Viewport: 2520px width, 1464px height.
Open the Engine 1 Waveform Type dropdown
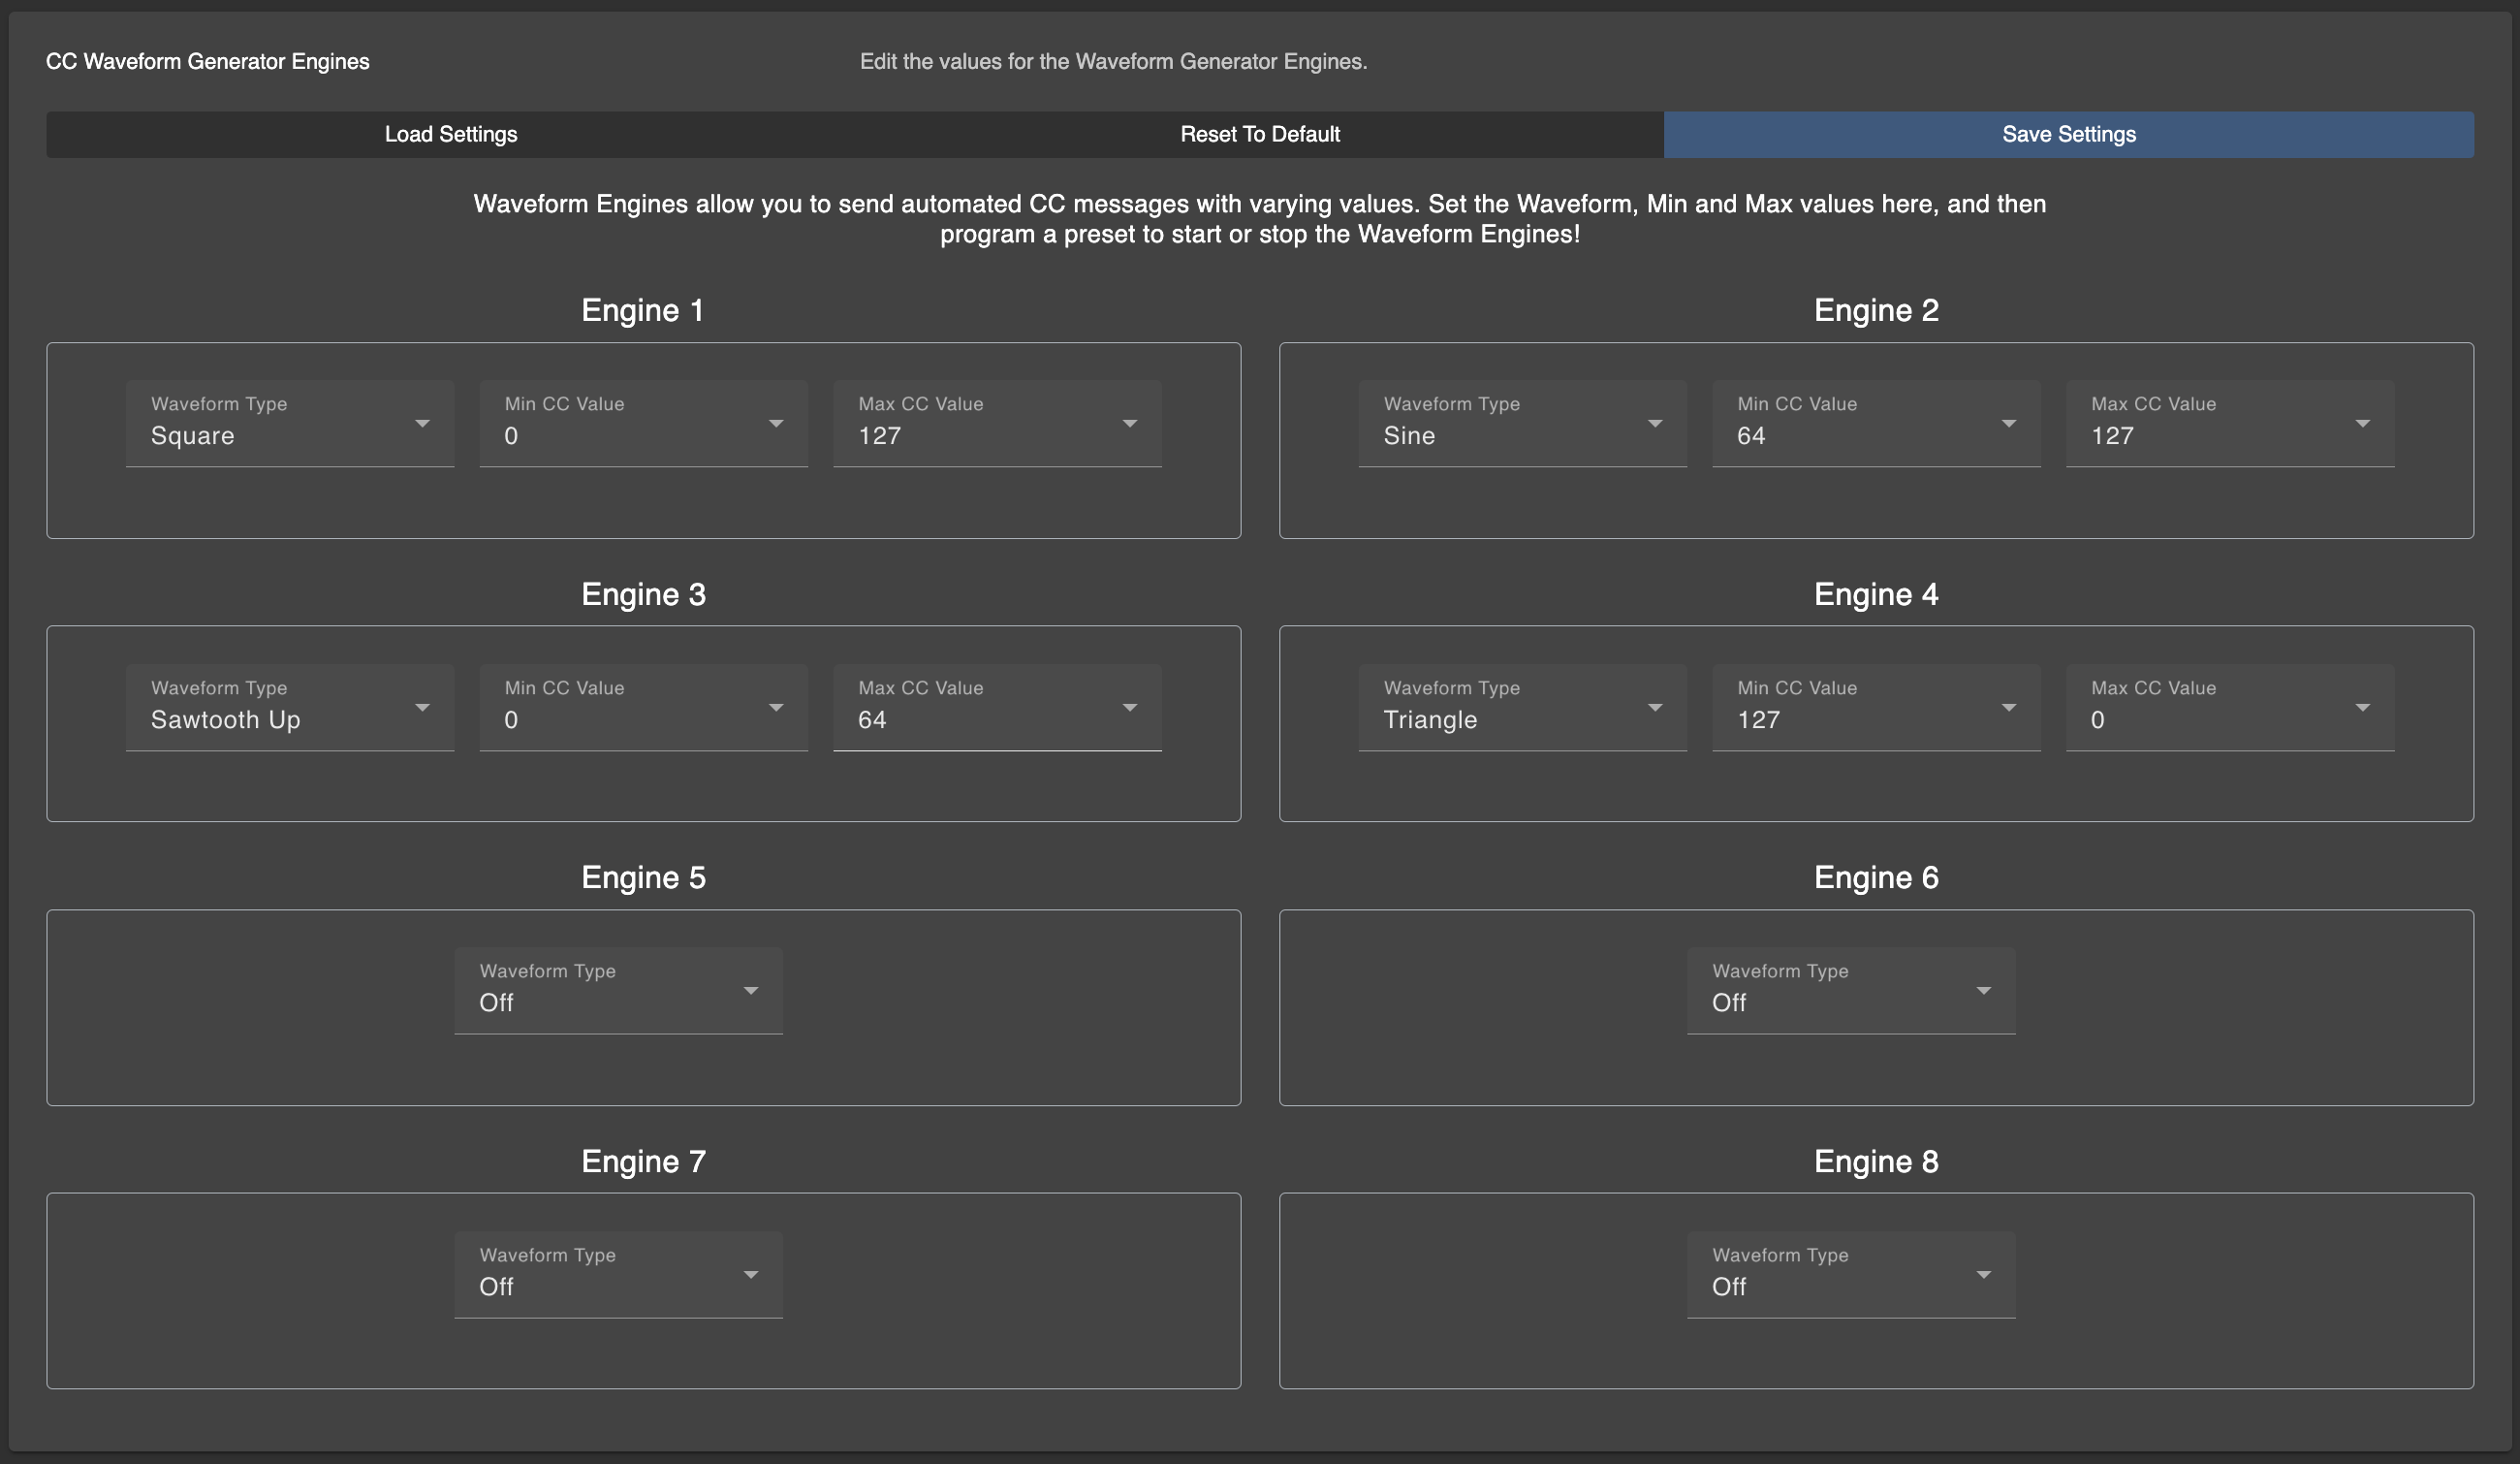pos(289,424)
